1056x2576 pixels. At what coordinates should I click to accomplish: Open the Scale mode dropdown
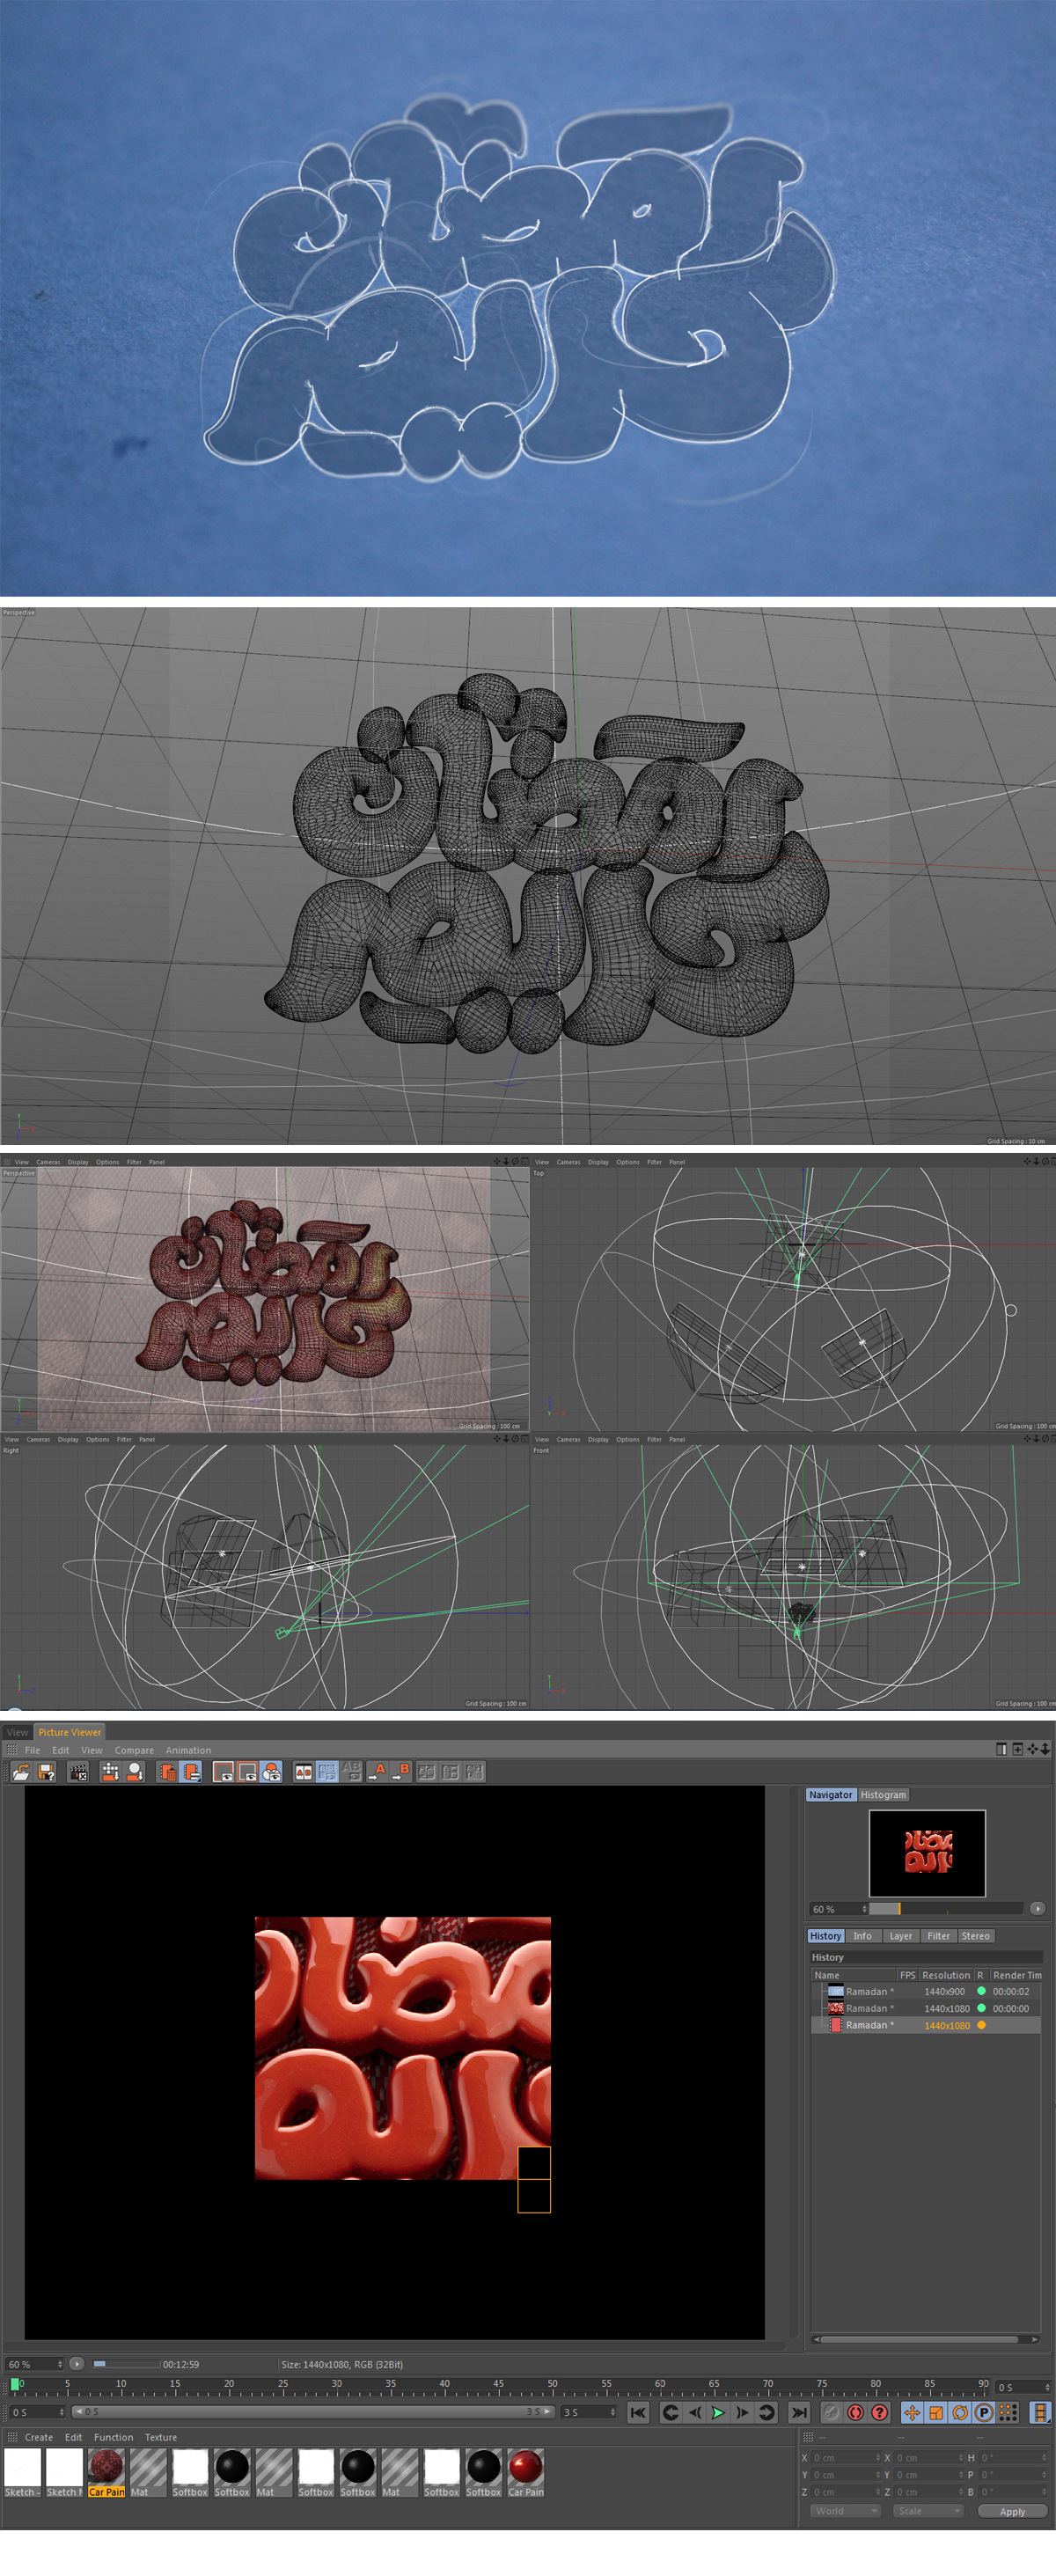[929, 2511]
